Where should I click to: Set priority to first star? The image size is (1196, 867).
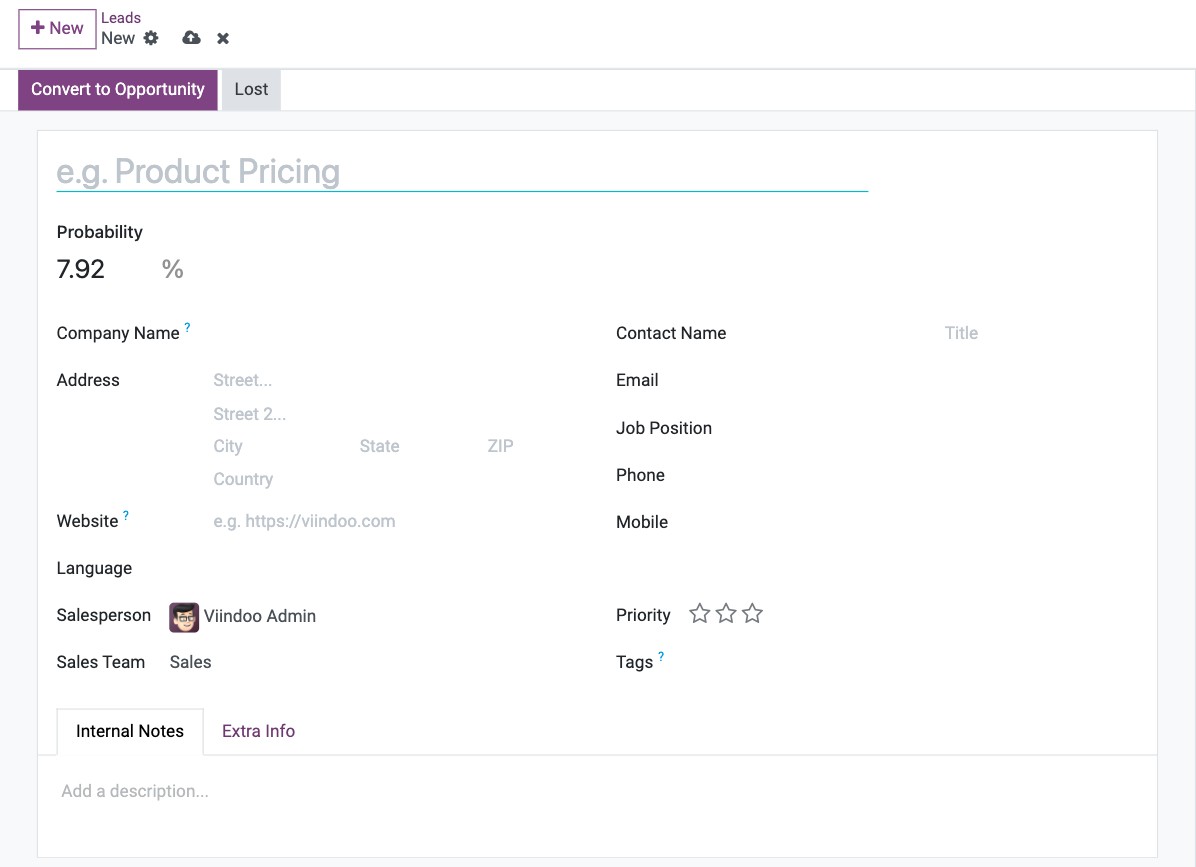[x=699, y=614]
